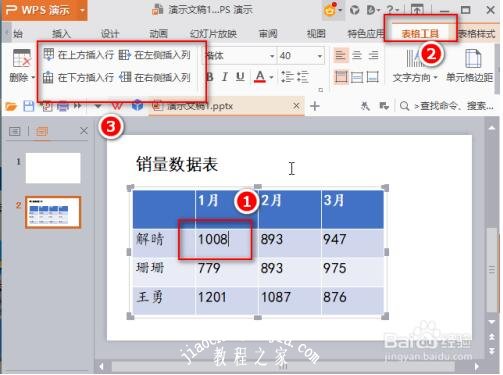The image size is (503, 375).
Task: Switch to the 动画 ribbon tab
Action: point(159,34)
